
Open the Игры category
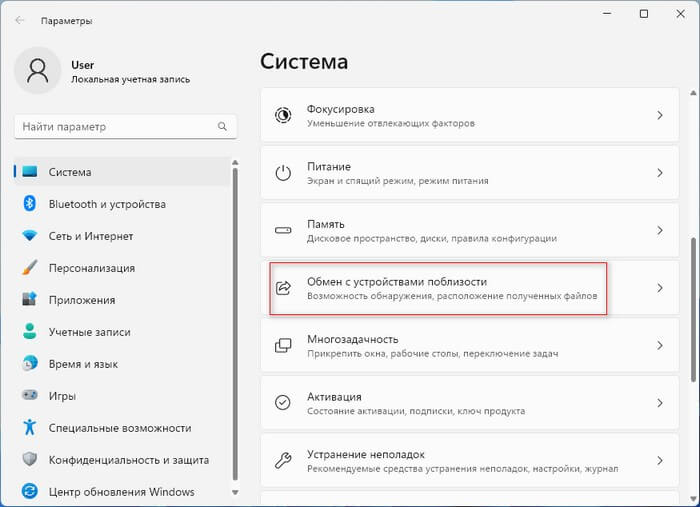point(122,395)
